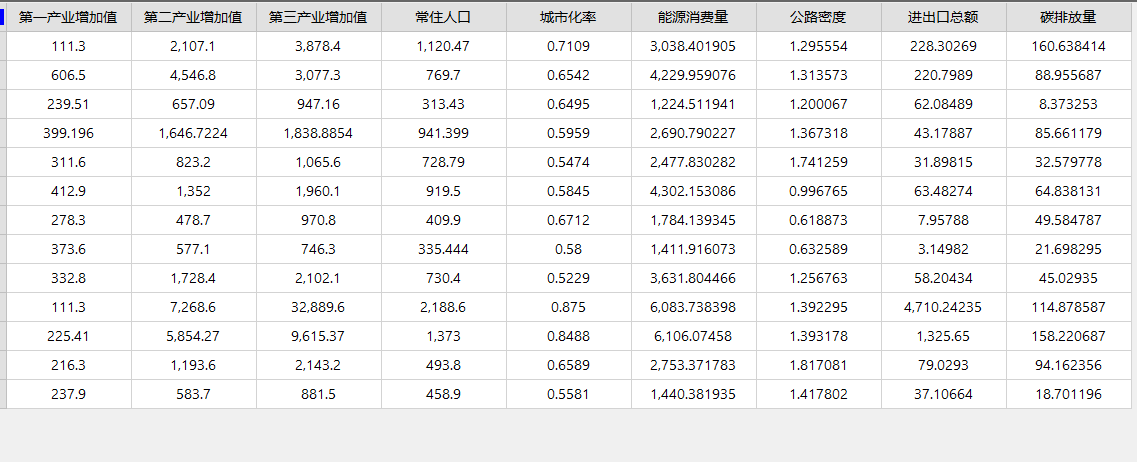This screenshot has height=462, width=1137.
Task: Select the 城市化率 cell with 0.875
Action: 569,308
